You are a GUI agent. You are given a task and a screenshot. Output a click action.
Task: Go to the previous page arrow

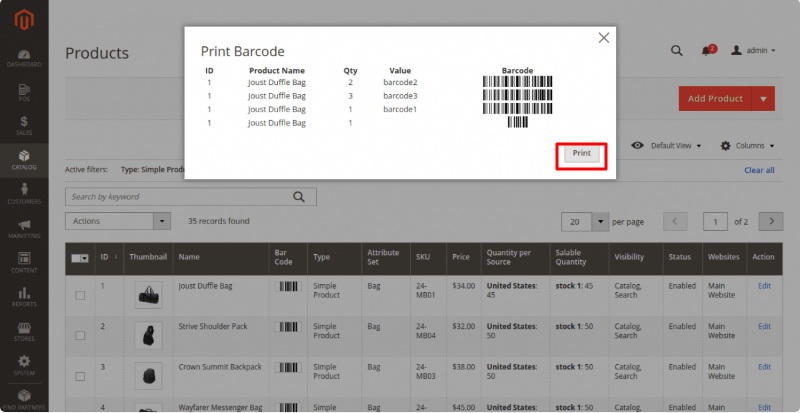tap(675, 222)
